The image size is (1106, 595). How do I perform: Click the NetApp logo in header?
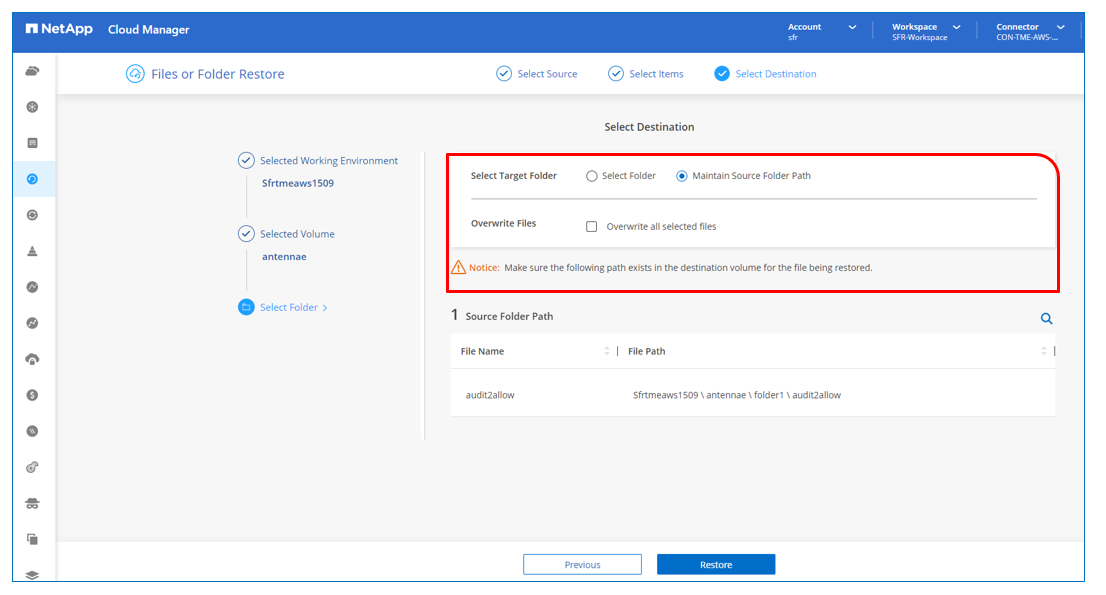[60, 29]
